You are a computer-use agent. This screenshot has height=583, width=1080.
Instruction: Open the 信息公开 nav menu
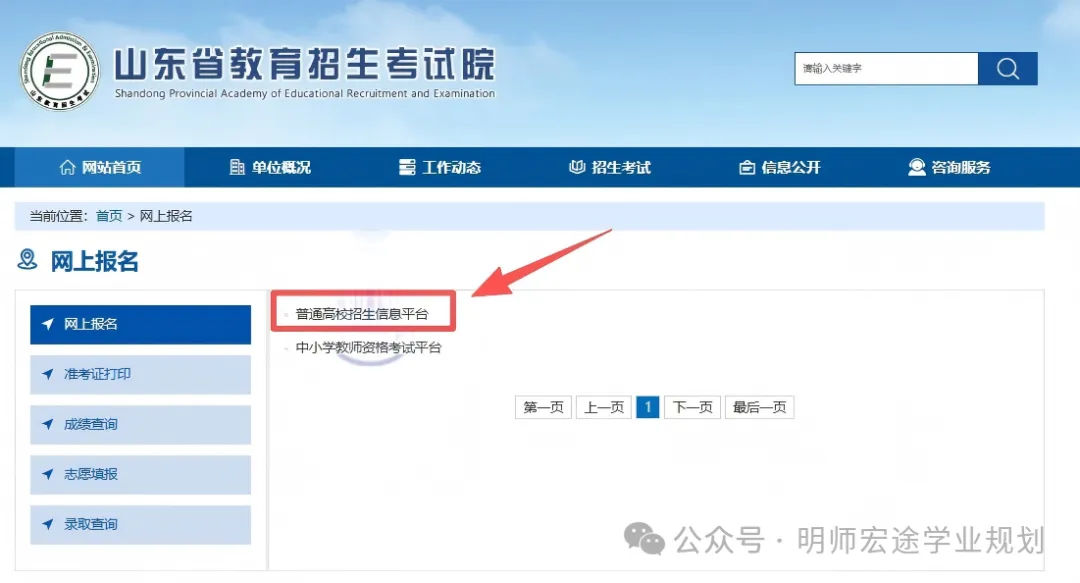780,167
